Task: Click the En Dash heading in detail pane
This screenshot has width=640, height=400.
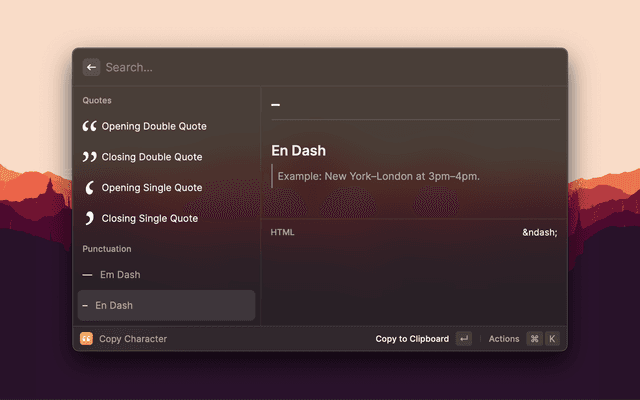Action: [298, 151]
